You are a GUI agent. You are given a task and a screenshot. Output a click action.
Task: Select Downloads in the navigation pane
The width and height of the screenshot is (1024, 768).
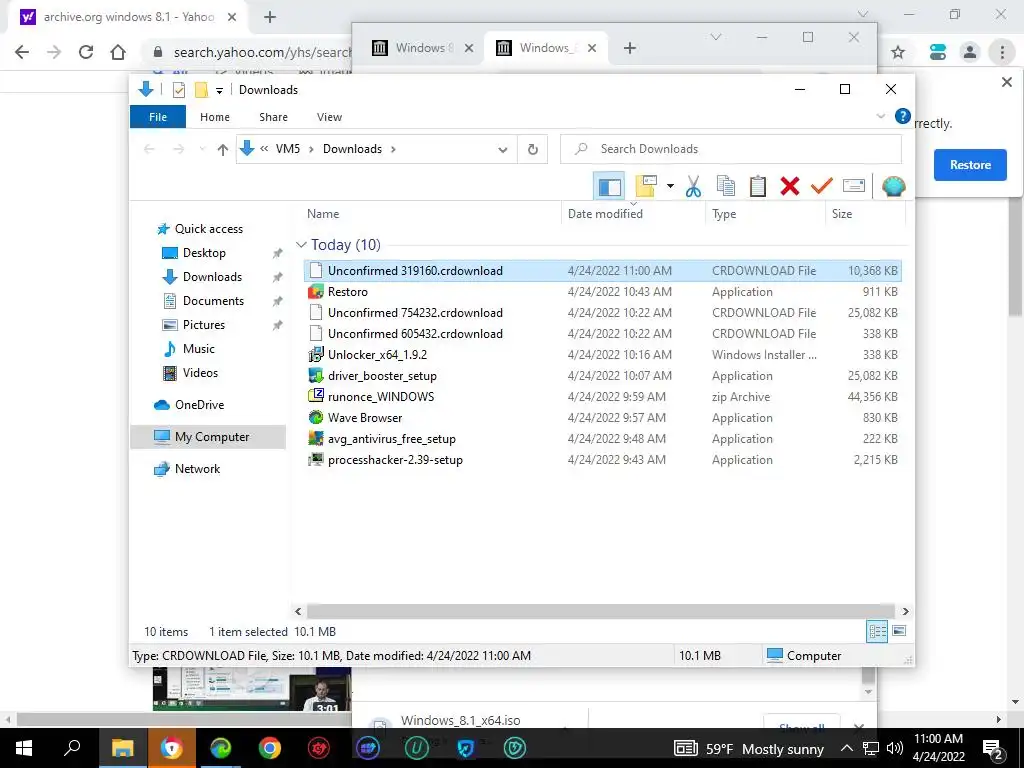[x=212, y=277]
